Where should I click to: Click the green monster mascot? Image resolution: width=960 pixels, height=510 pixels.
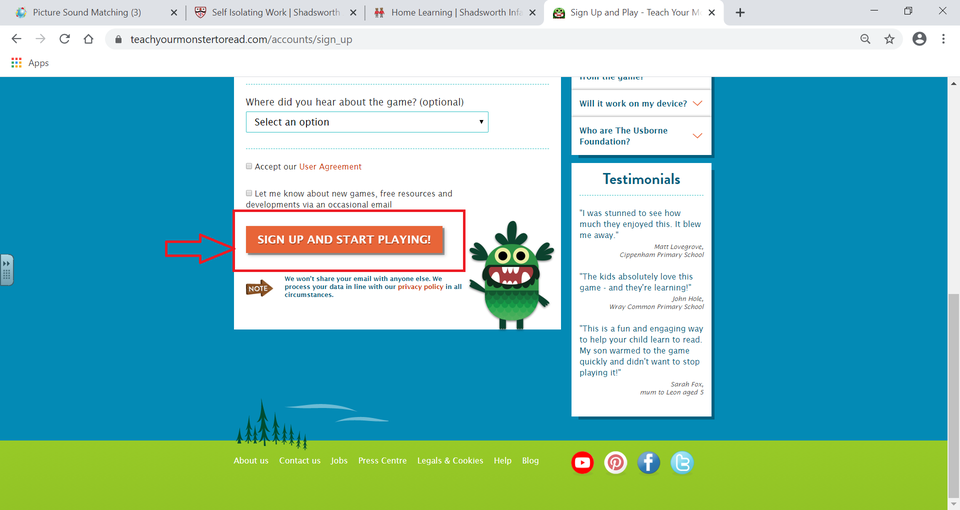[x=511, y=276]
